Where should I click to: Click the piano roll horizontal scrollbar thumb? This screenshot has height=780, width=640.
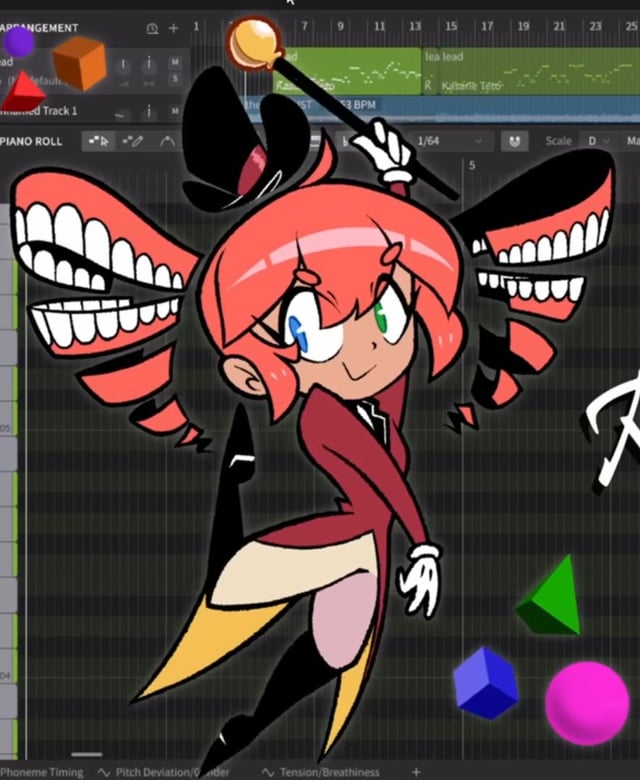pos(87,755)
